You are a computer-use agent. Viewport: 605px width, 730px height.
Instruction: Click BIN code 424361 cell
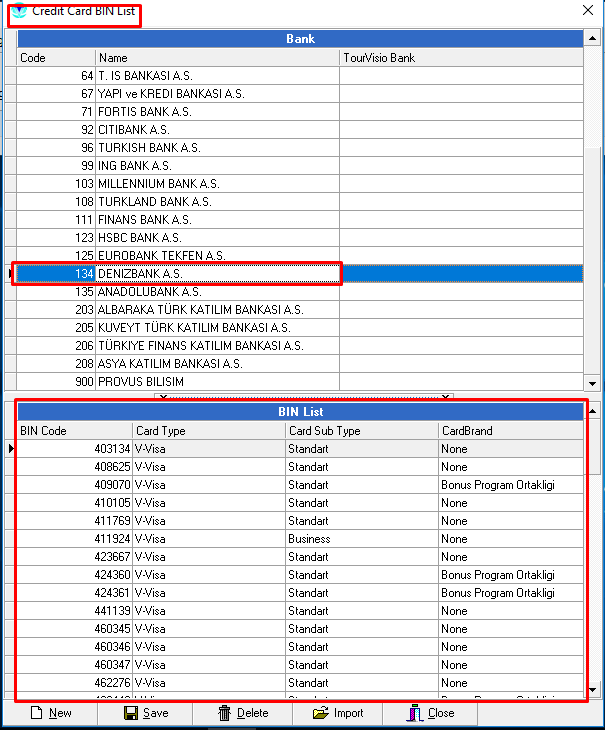75,593
